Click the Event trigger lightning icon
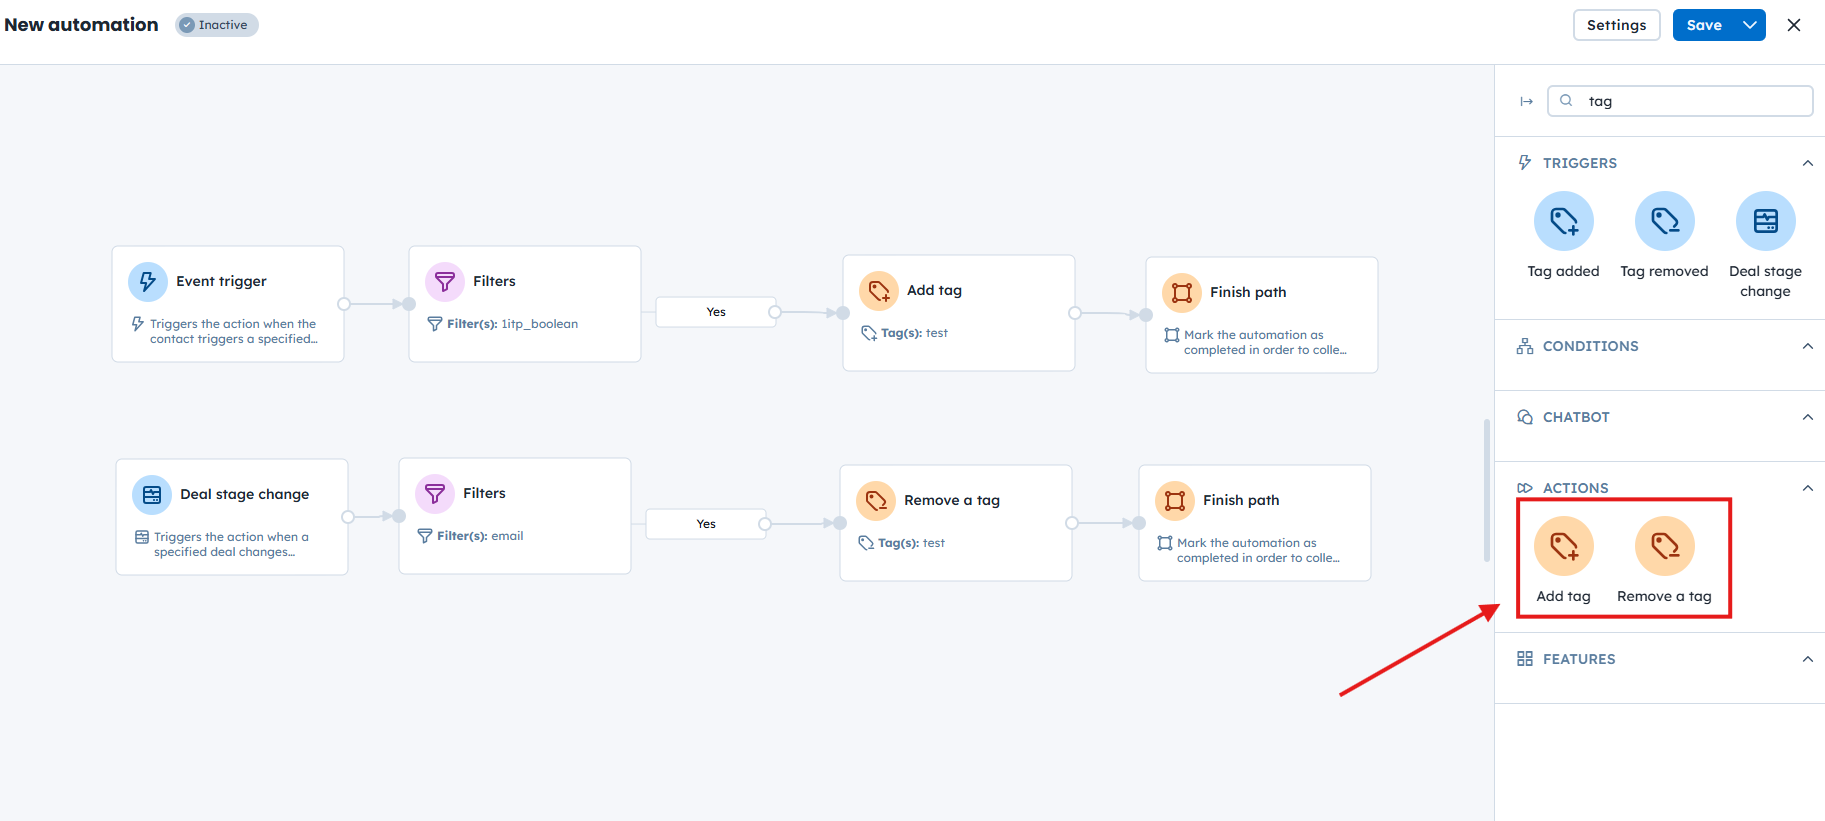 (x=148, y=282)
